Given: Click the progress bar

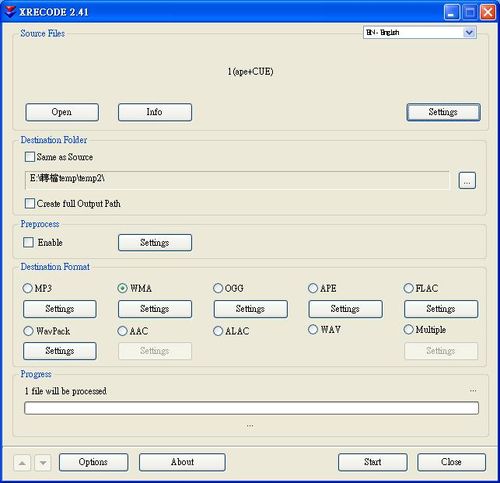Looking at the screenshot, I should point(251,408).
